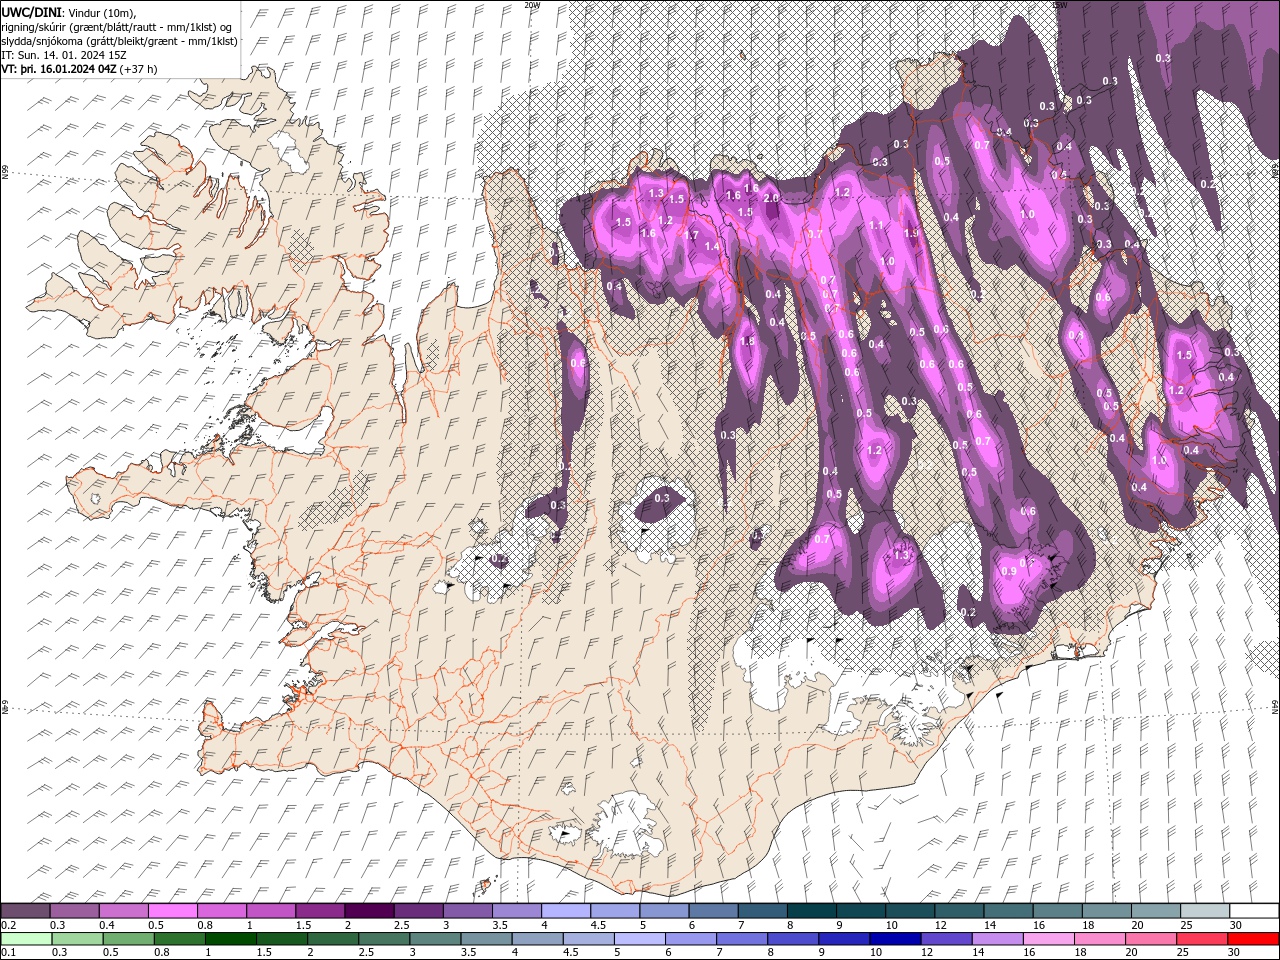Click the bright pink swatch between 0.5 and 0.8 upper legend
This screenshot has width=1280, height=960.
pos(172,911)
